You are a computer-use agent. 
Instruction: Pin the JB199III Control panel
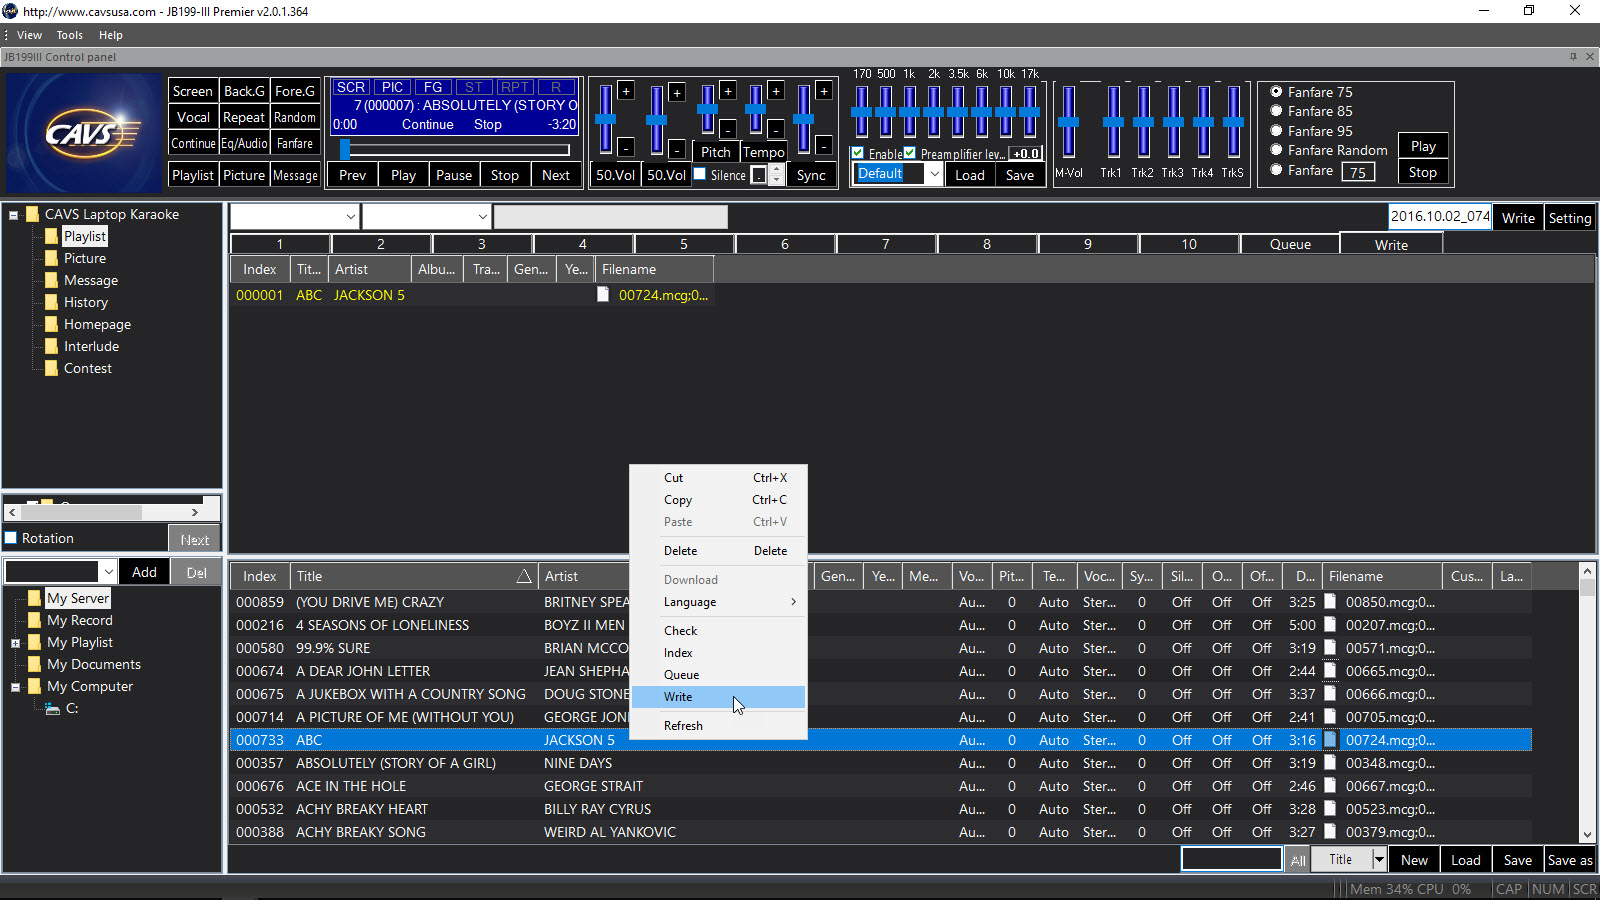pos(1573,57)
